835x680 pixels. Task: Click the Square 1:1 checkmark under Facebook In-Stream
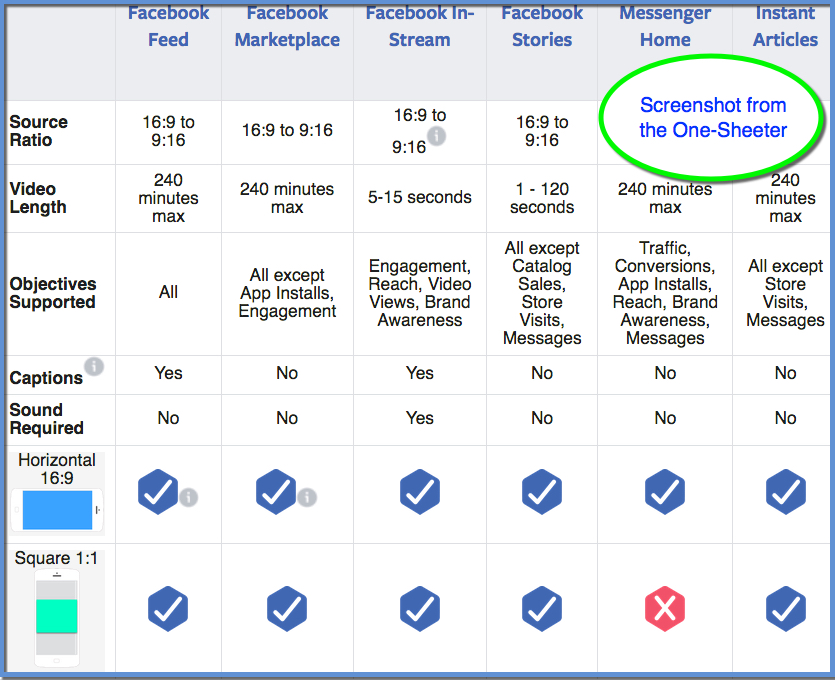[x=420, y=609]
